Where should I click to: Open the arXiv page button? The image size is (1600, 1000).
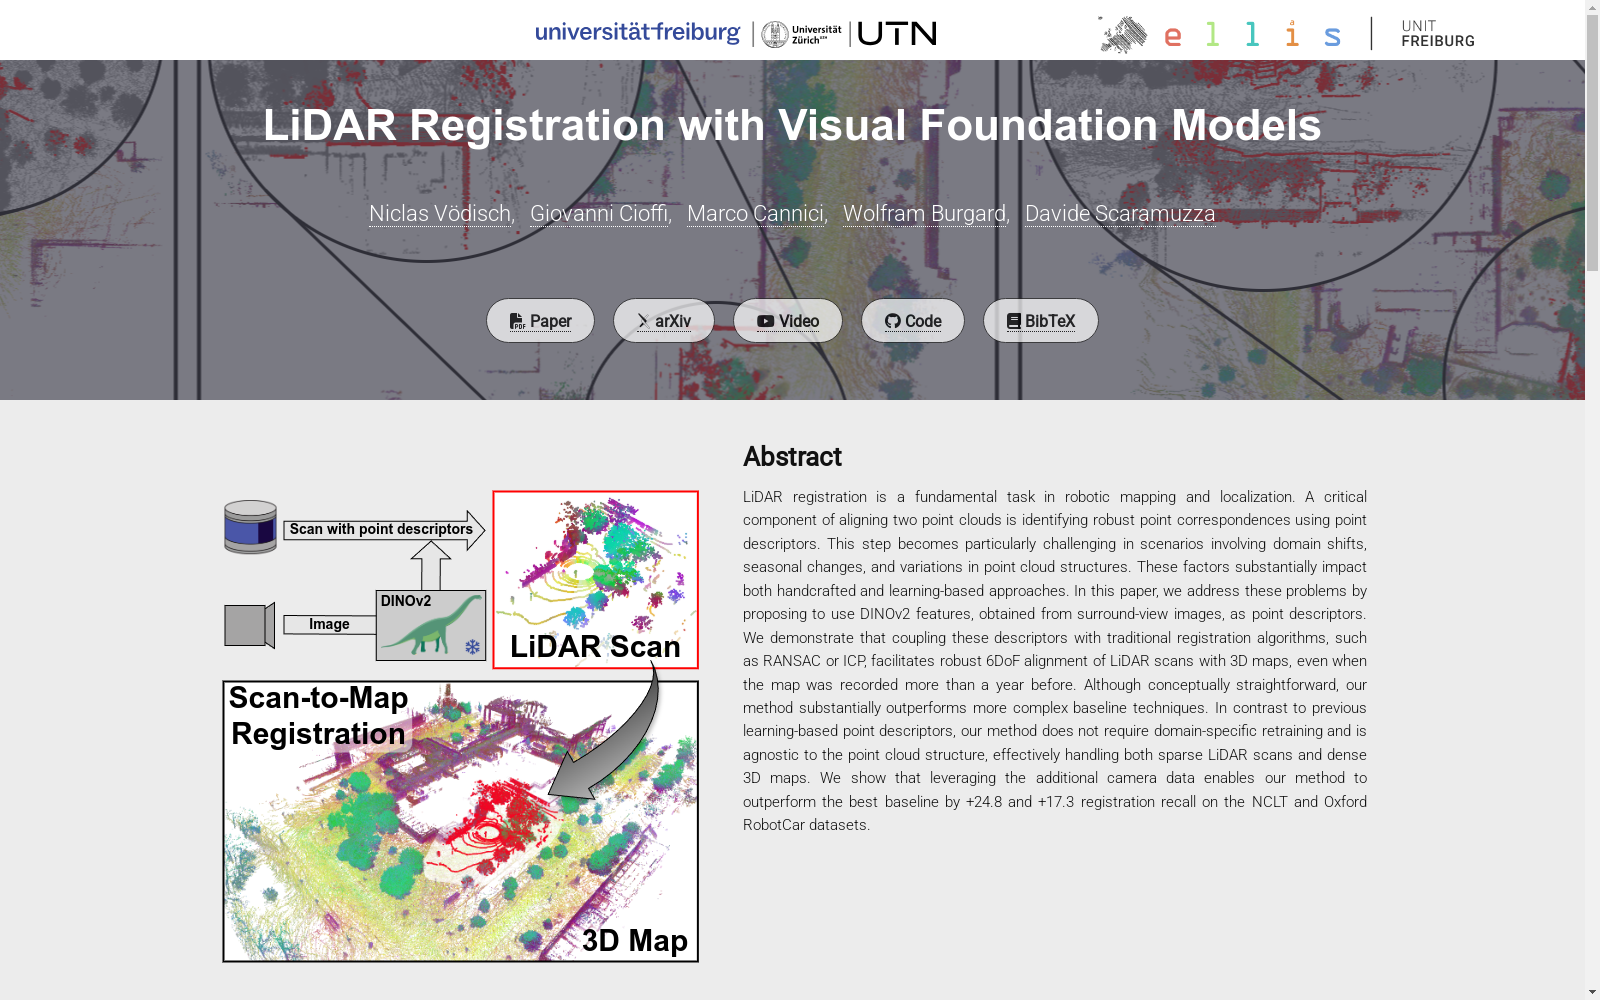[664, 321]
